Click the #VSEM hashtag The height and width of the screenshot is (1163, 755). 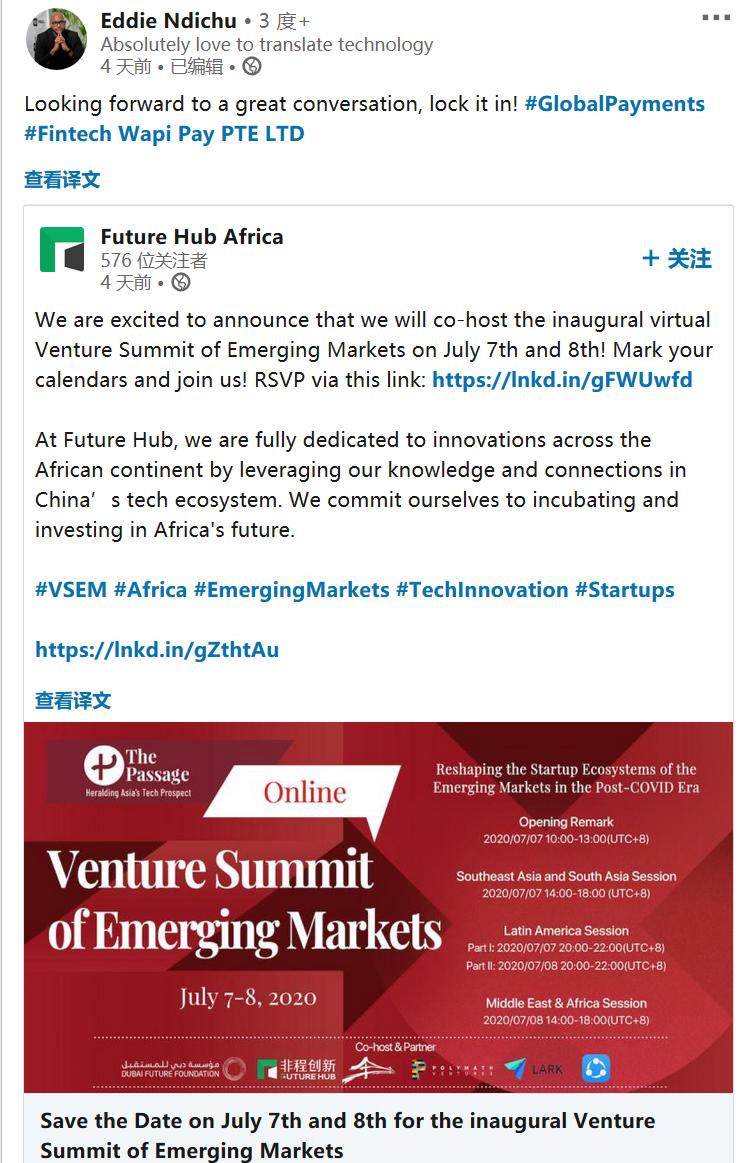pos(70,590)
